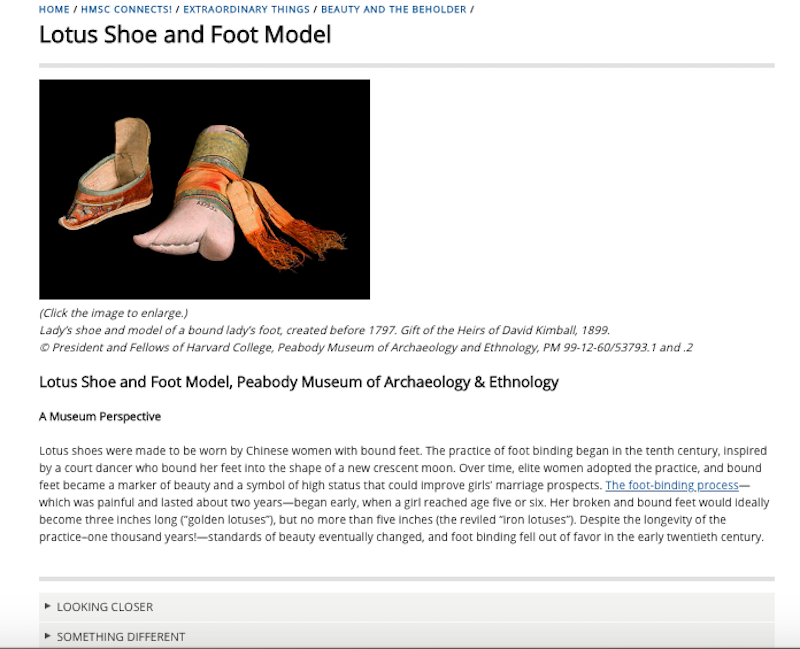800x649 pixels.
Task: Expand the SOMETHING DIFFERENT section label
Action: pyautogui.click(x=120, y=637)
